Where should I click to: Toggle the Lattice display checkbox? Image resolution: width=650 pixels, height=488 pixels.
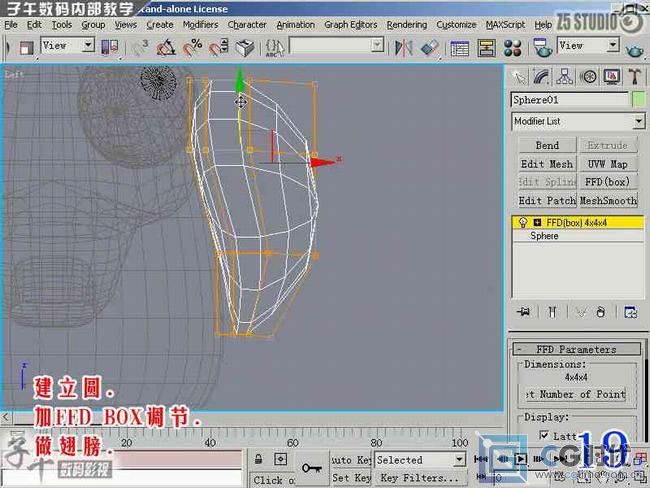tap(544, 435)
